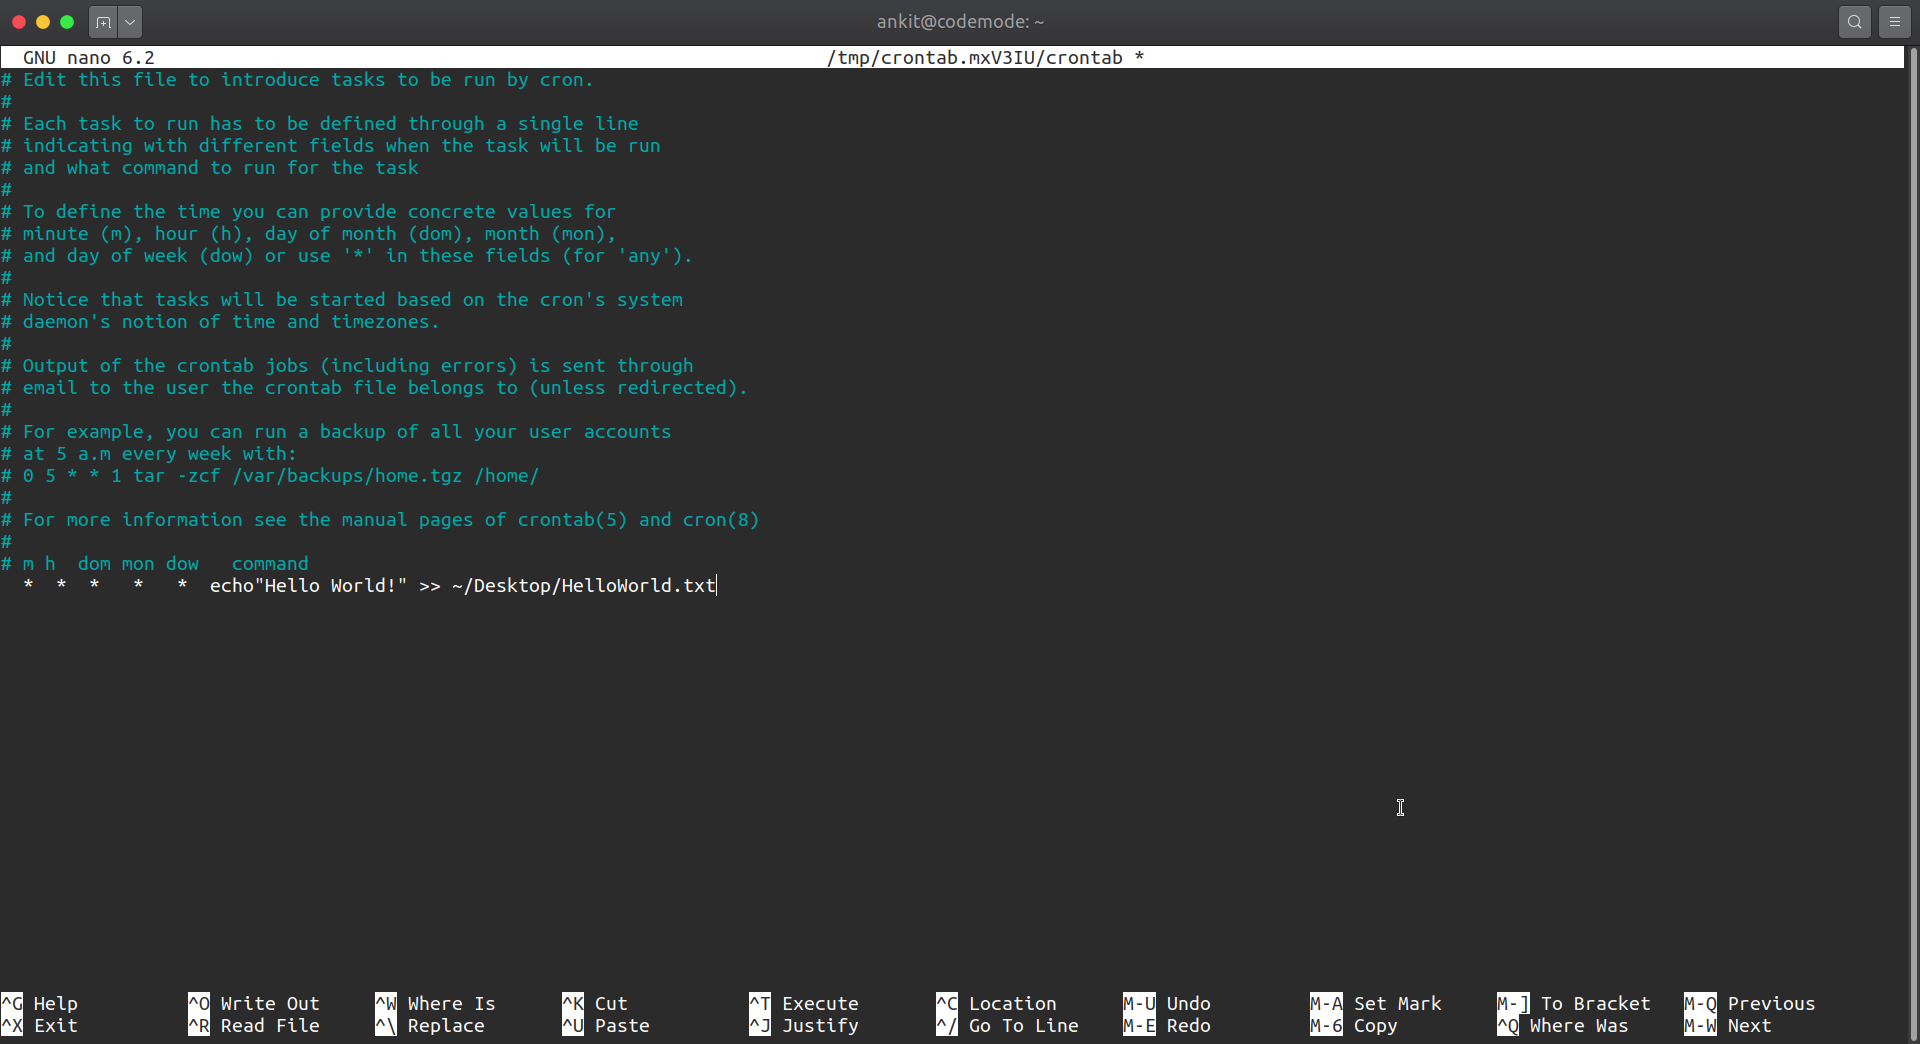Click the M-A Set Mark shortcut
This screenshot has height=1044, width=1920.
1376,1003
